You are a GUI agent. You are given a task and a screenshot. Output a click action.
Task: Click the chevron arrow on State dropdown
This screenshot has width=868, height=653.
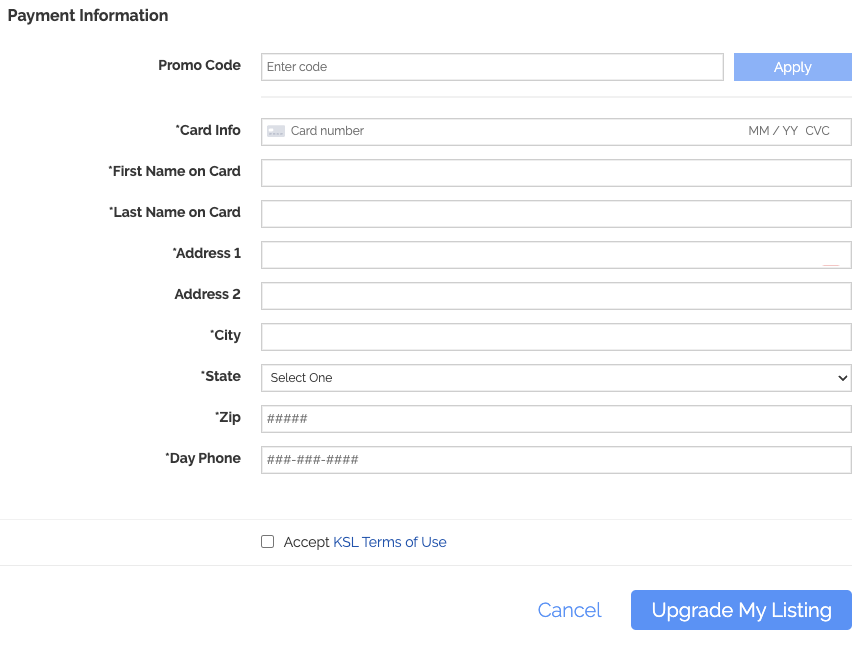pyautogui.click(x=843, y=378)
